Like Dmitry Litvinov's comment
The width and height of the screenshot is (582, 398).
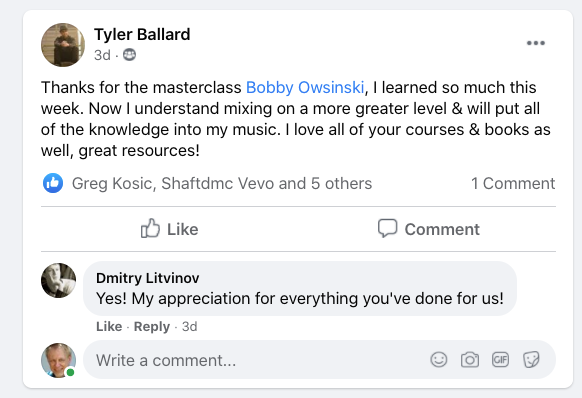pyautogui.click(x=109, y=327)
